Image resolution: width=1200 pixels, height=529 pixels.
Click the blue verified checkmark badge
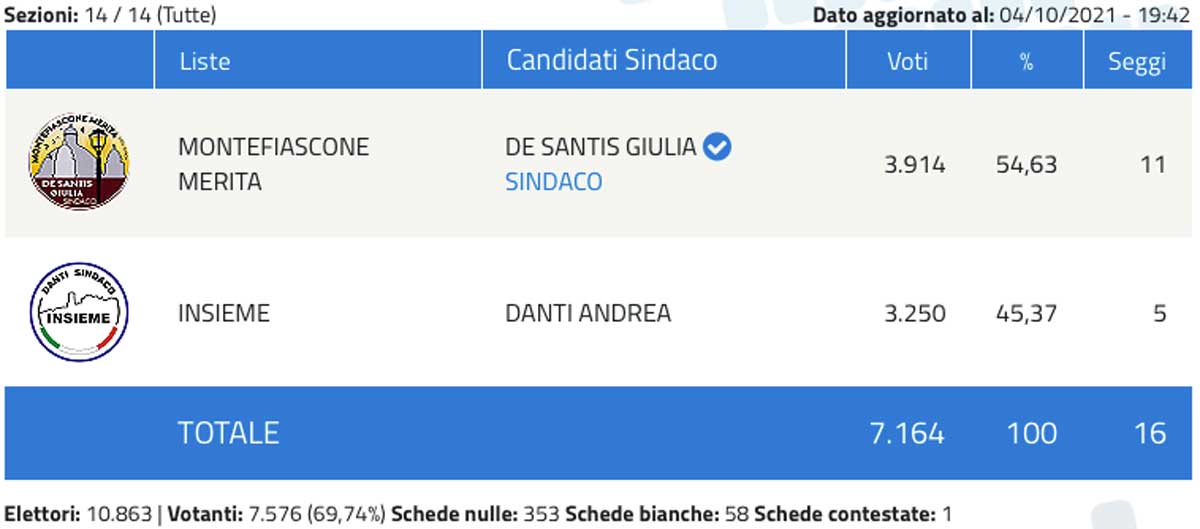(x=717, y=147)
